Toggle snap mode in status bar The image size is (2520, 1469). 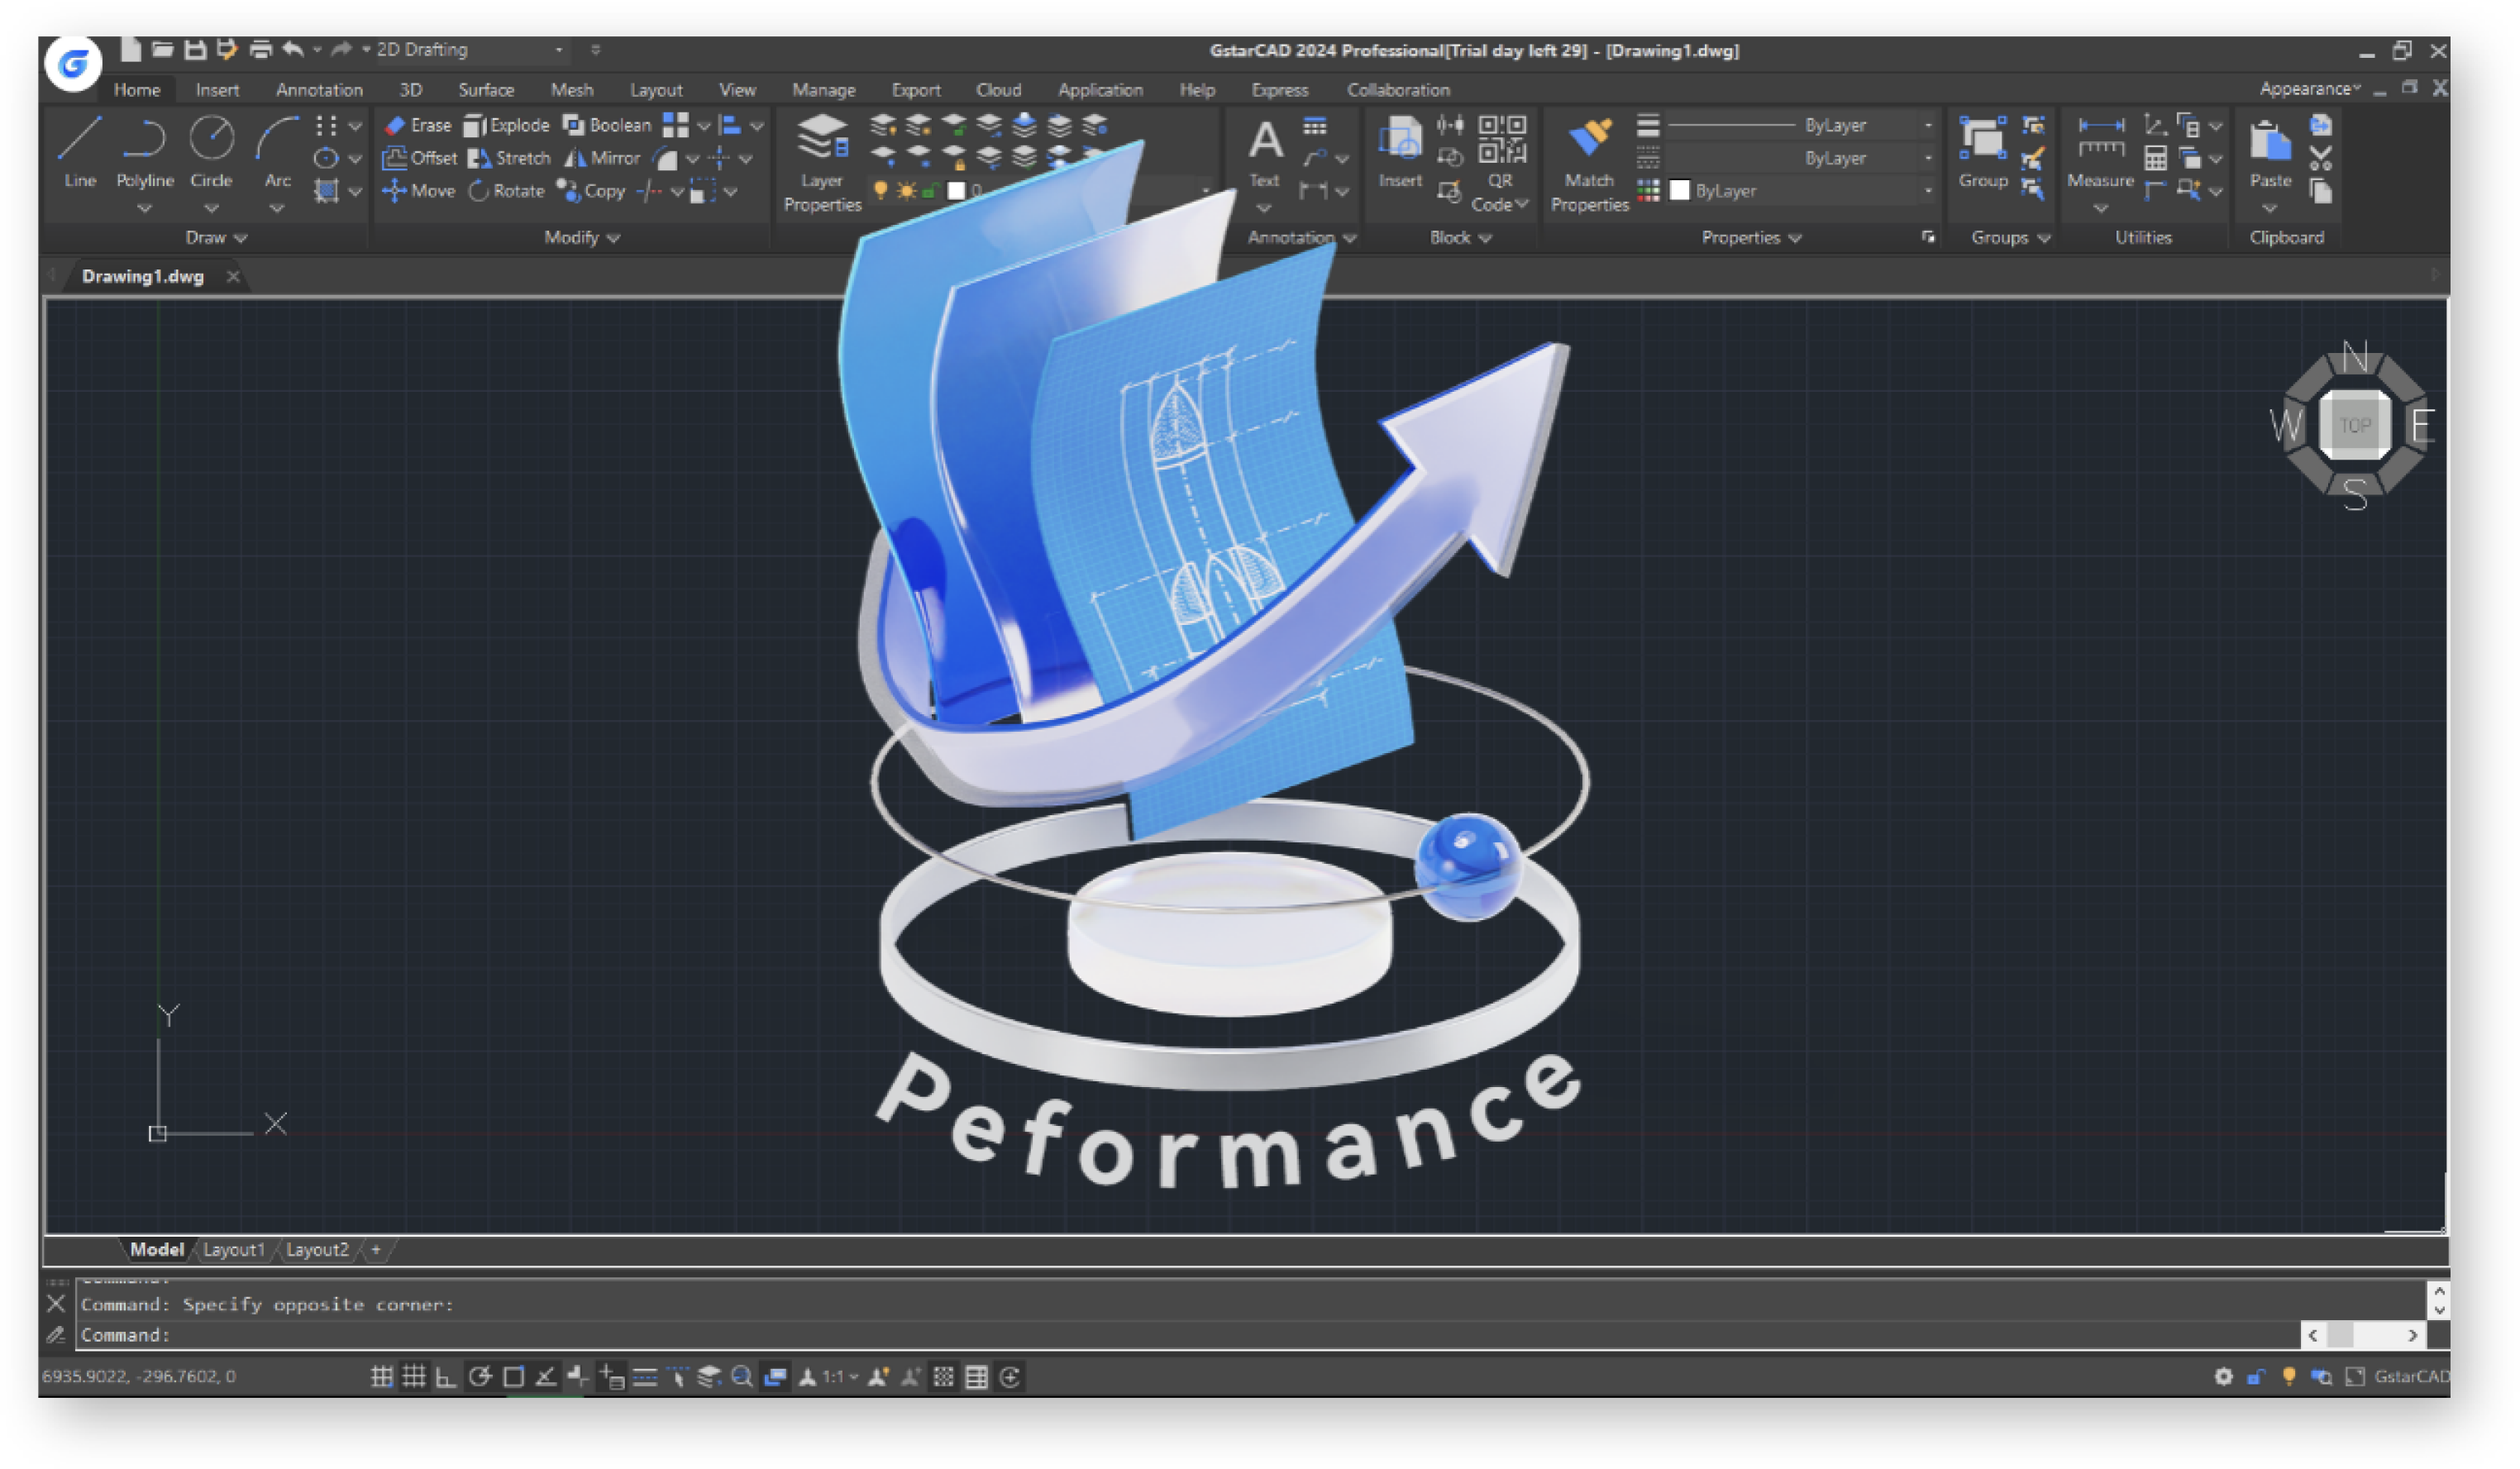pos(381,1376)
